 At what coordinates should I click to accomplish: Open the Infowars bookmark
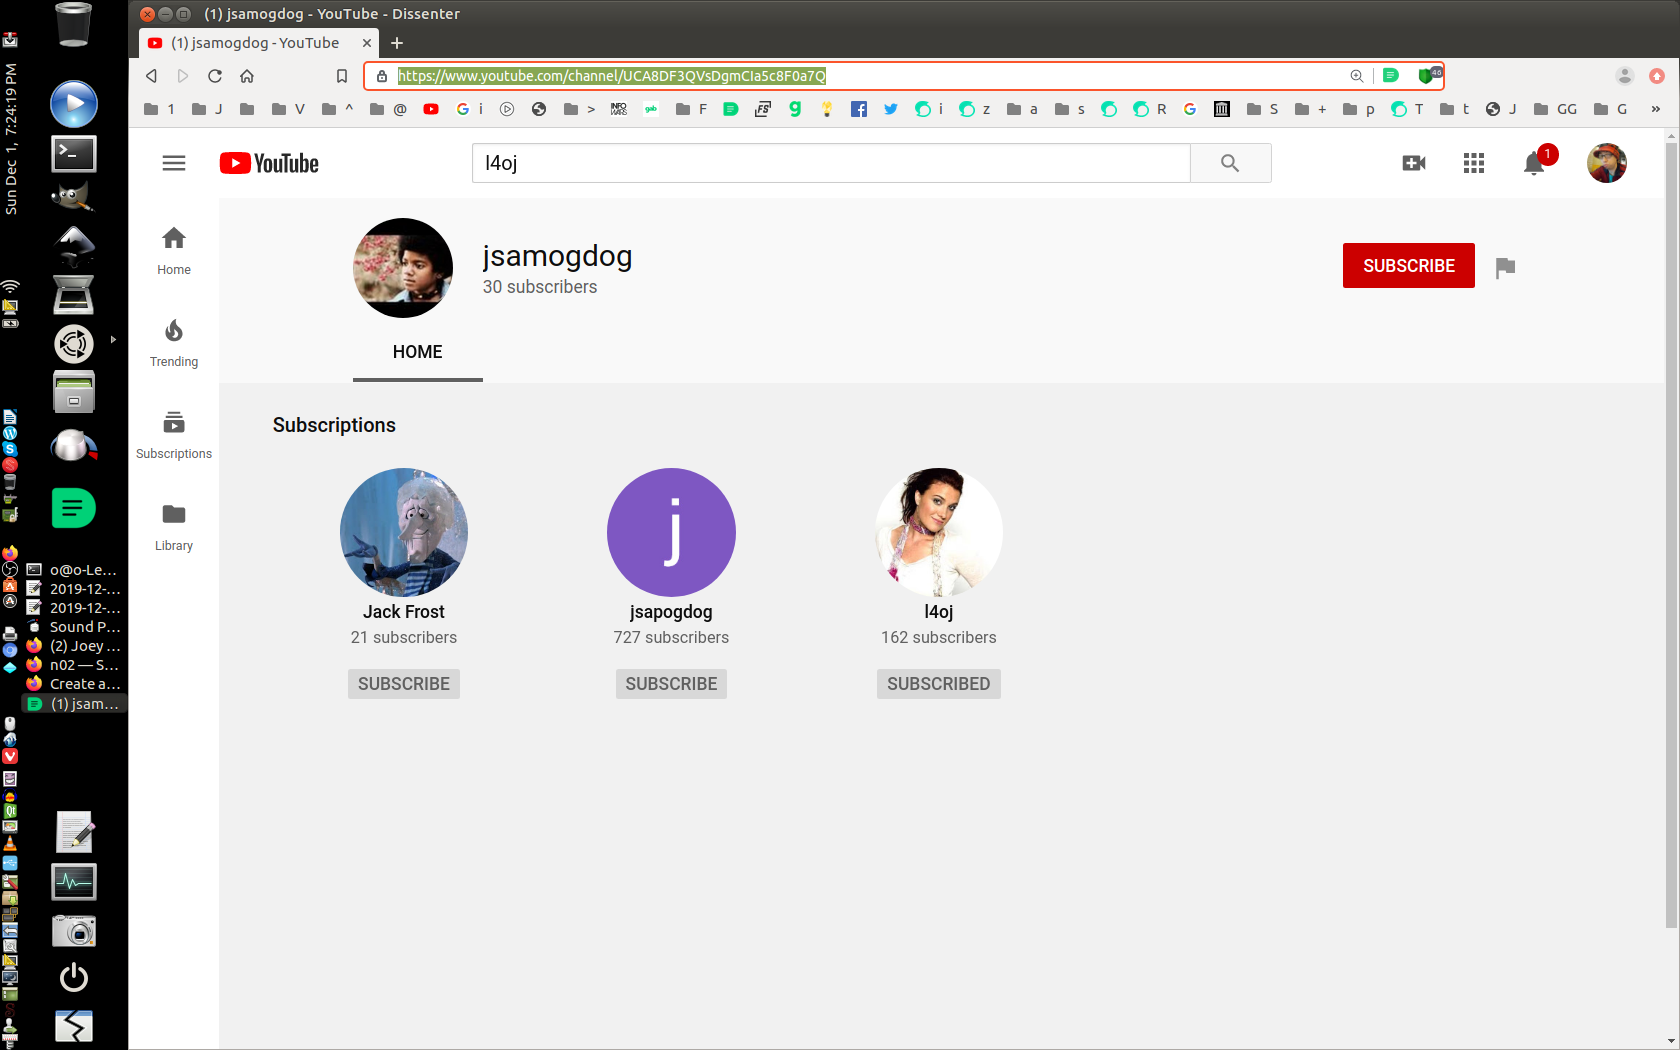tap(619, 109)
